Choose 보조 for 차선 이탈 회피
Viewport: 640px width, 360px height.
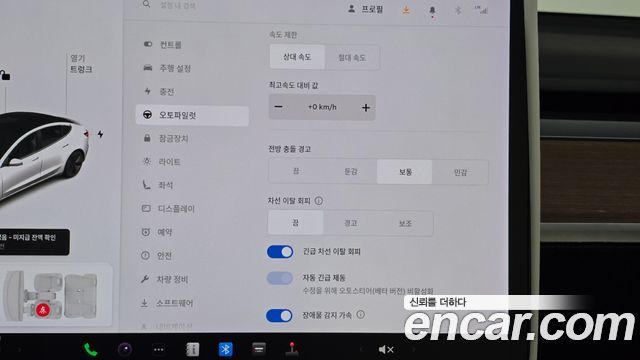coord(405,223)
